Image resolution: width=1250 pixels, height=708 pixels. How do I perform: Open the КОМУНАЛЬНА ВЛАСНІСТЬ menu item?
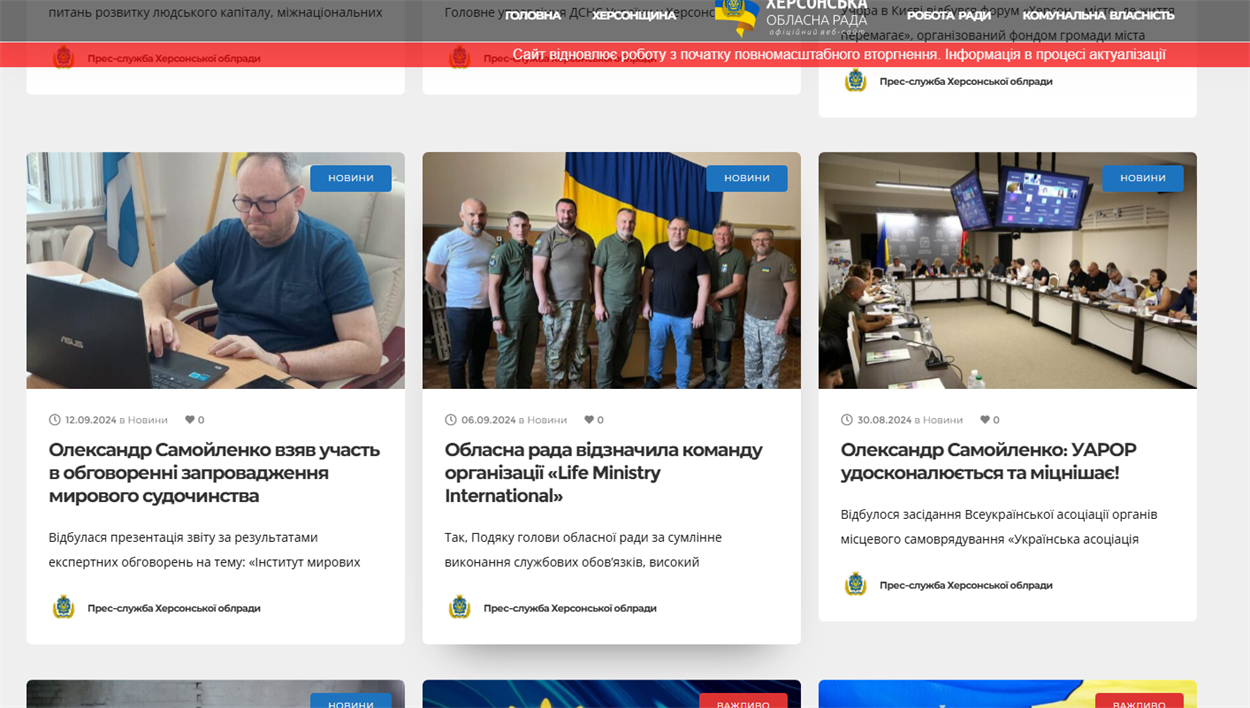tap(1098, 15)
